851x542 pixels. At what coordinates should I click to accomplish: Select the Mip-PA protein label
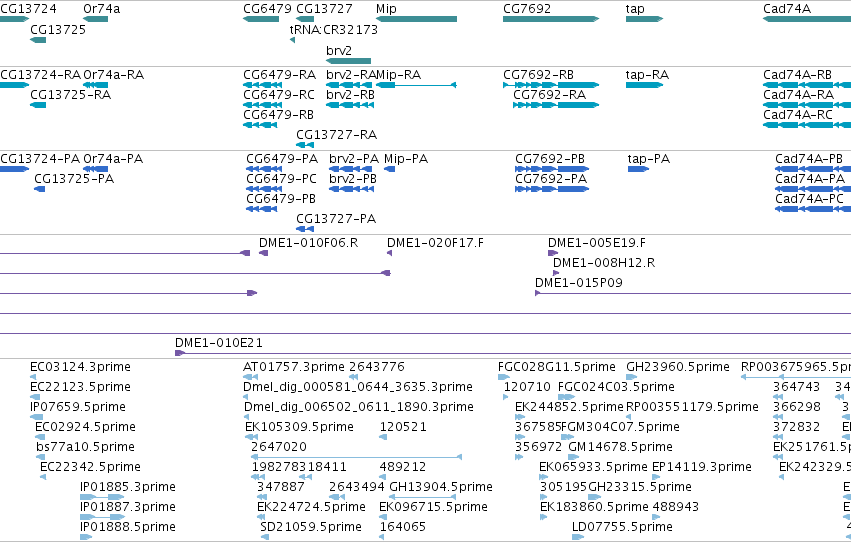tap(406, 158)
